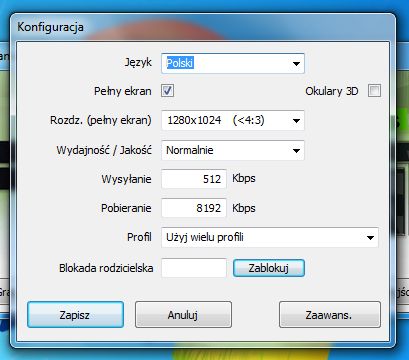The height and width of the screenshot is (360, 409).
Task: Click the Kbps unit beside Wysyłanie
Action: coord(244,179)
